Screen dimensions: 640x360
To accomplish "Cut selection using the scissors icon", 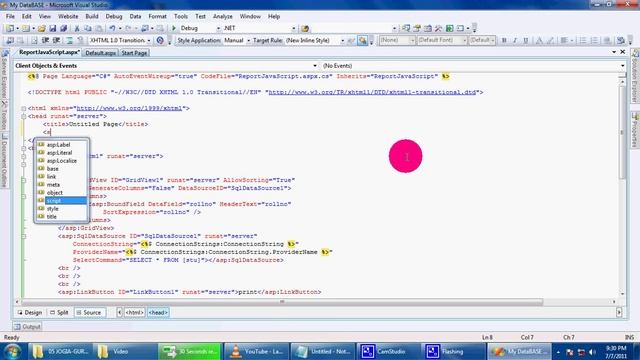I will (x=76, y=29).
